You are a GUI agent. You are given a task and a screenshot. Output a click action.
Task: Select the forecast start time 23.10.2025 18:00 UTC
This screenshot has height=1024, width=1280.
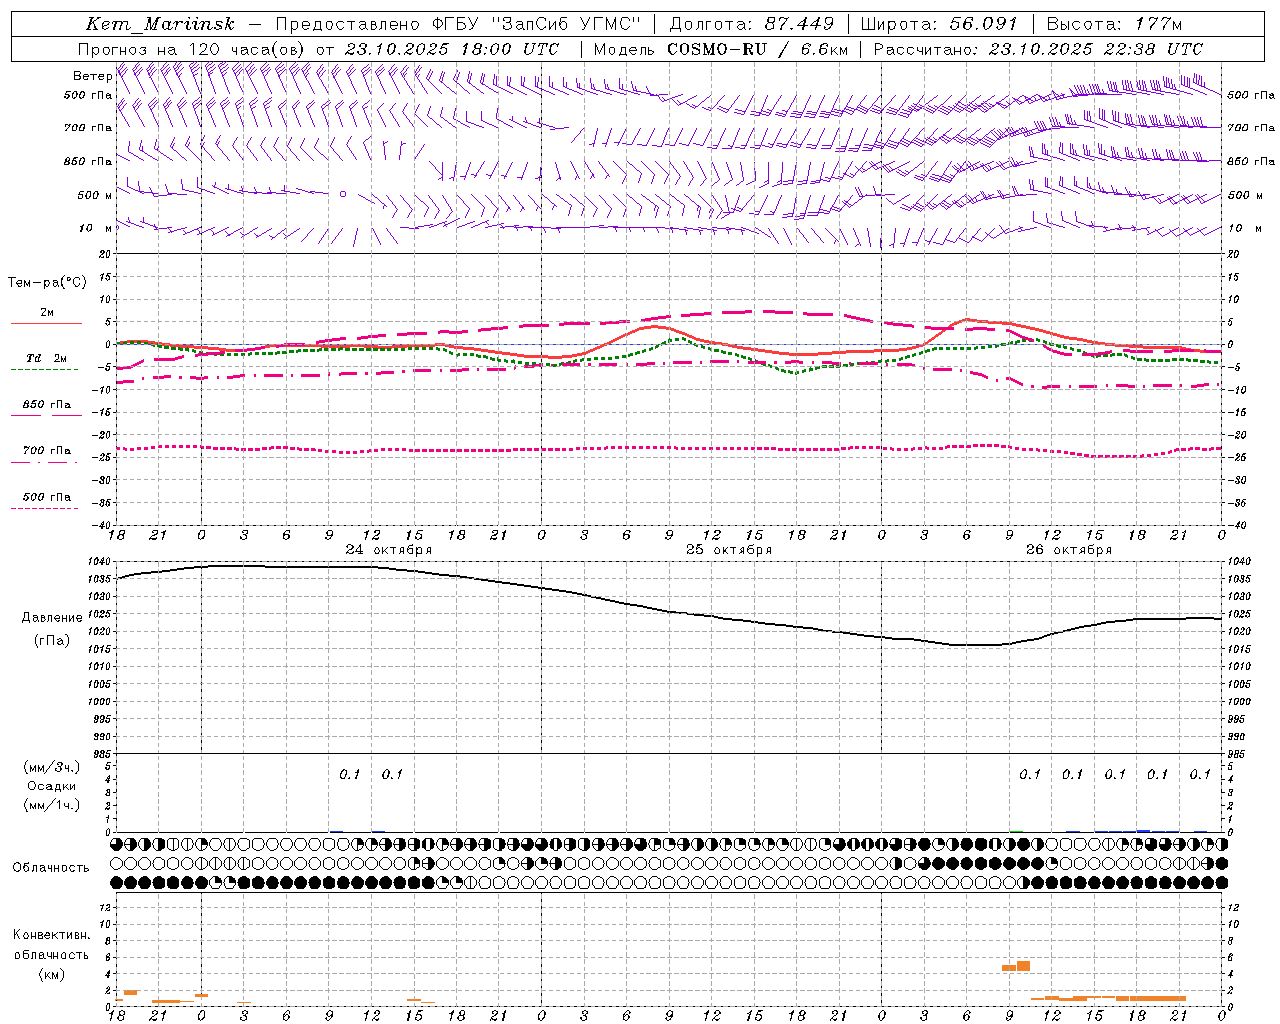[452, 49]
